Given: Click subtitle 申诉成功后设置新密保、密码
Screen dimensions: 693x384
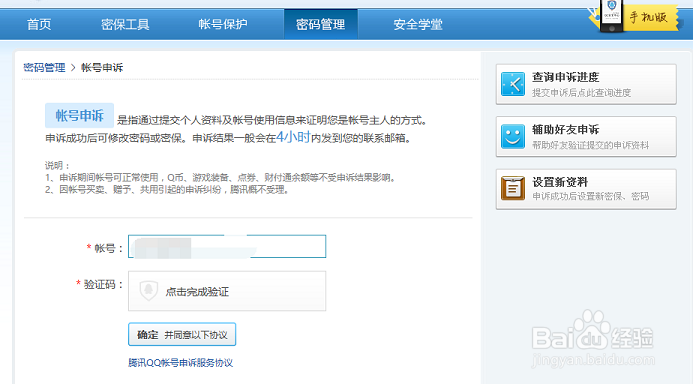Looking at the screenshot, I should 590,196.
